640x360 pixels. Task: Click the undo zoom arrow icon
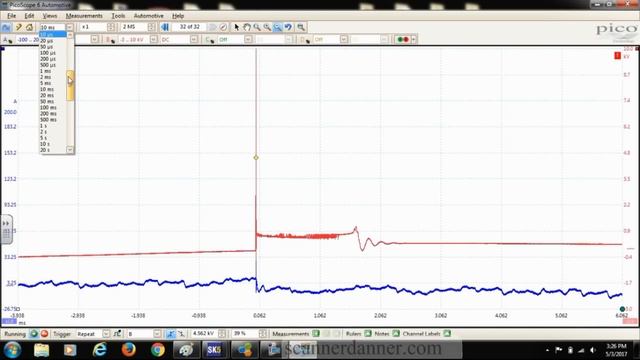click(x=288, y=27)
